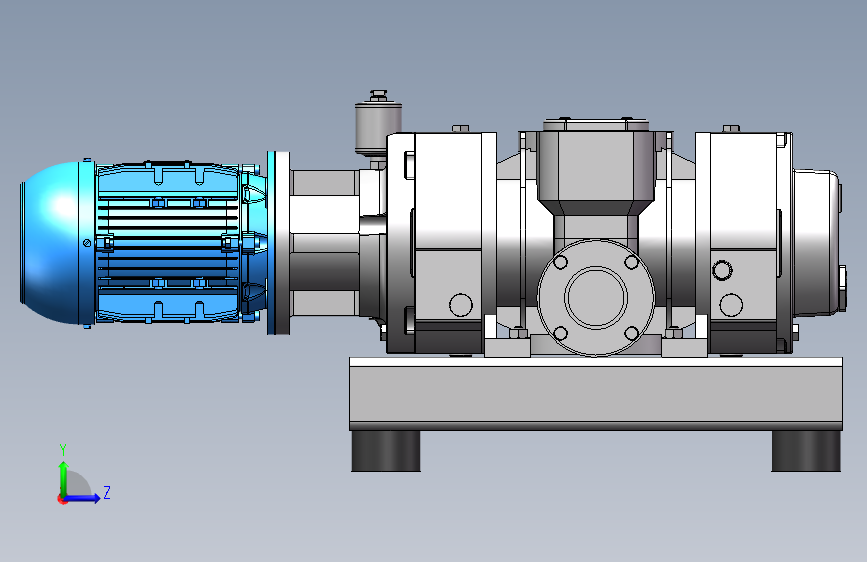The width and height of the screenshot is (867, 562).
Task: Pick the left dark support foot
Action: click(386, 451)
